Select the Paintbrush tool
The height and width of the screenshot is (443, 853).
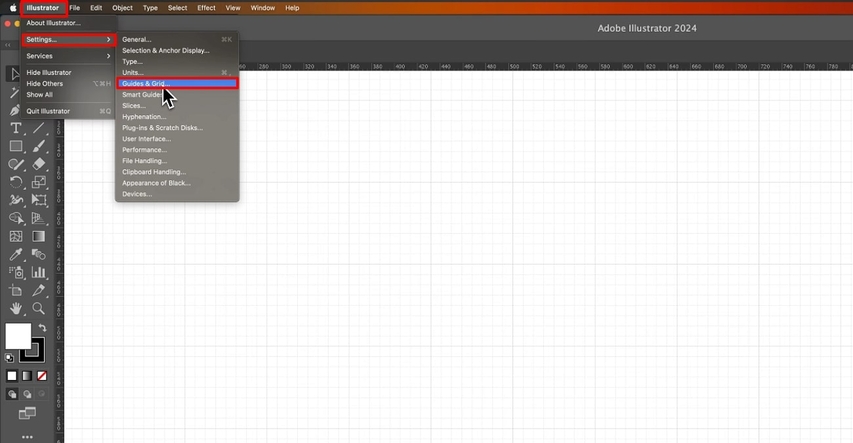(39, 146)
